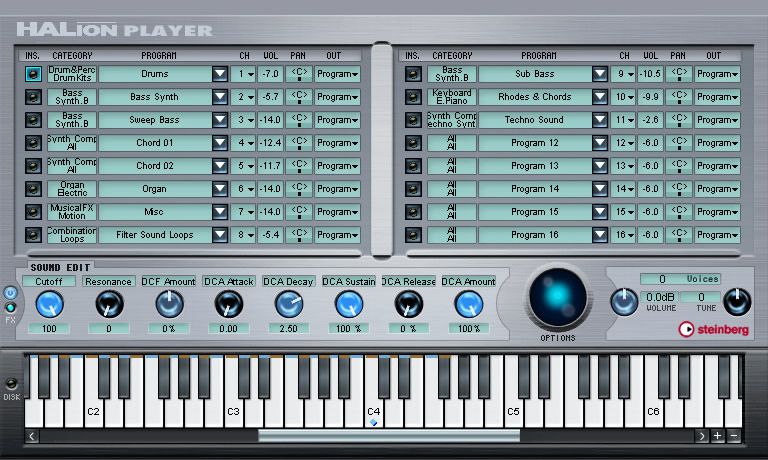Select the instrument slot button for Sub Bass
This screenshot has width=768, height=460.
click(413, 74)
